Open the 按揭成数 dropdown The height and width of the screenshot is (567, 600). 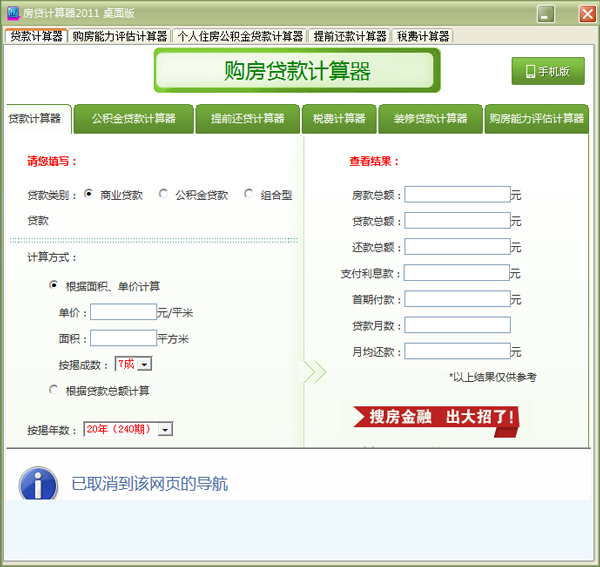[x=133, y=364]
